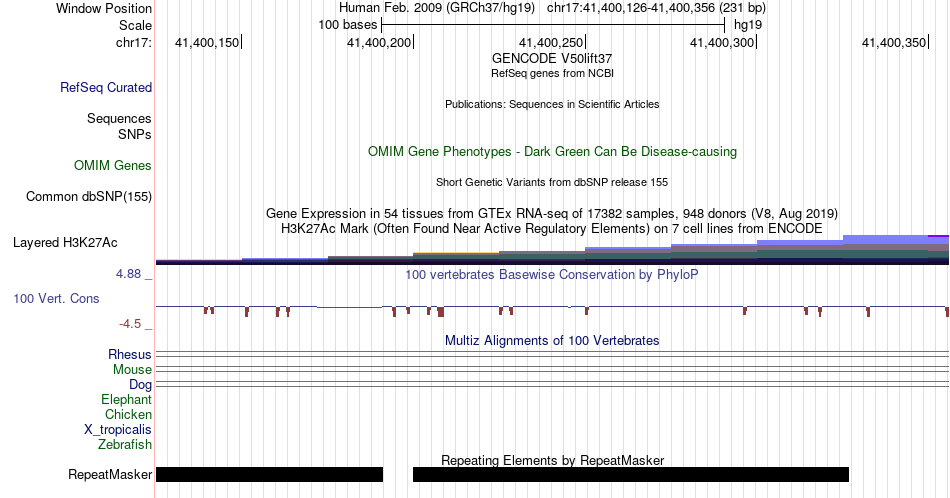Click the Sequences label
The image size is (950, 498).
coord(119,118)
